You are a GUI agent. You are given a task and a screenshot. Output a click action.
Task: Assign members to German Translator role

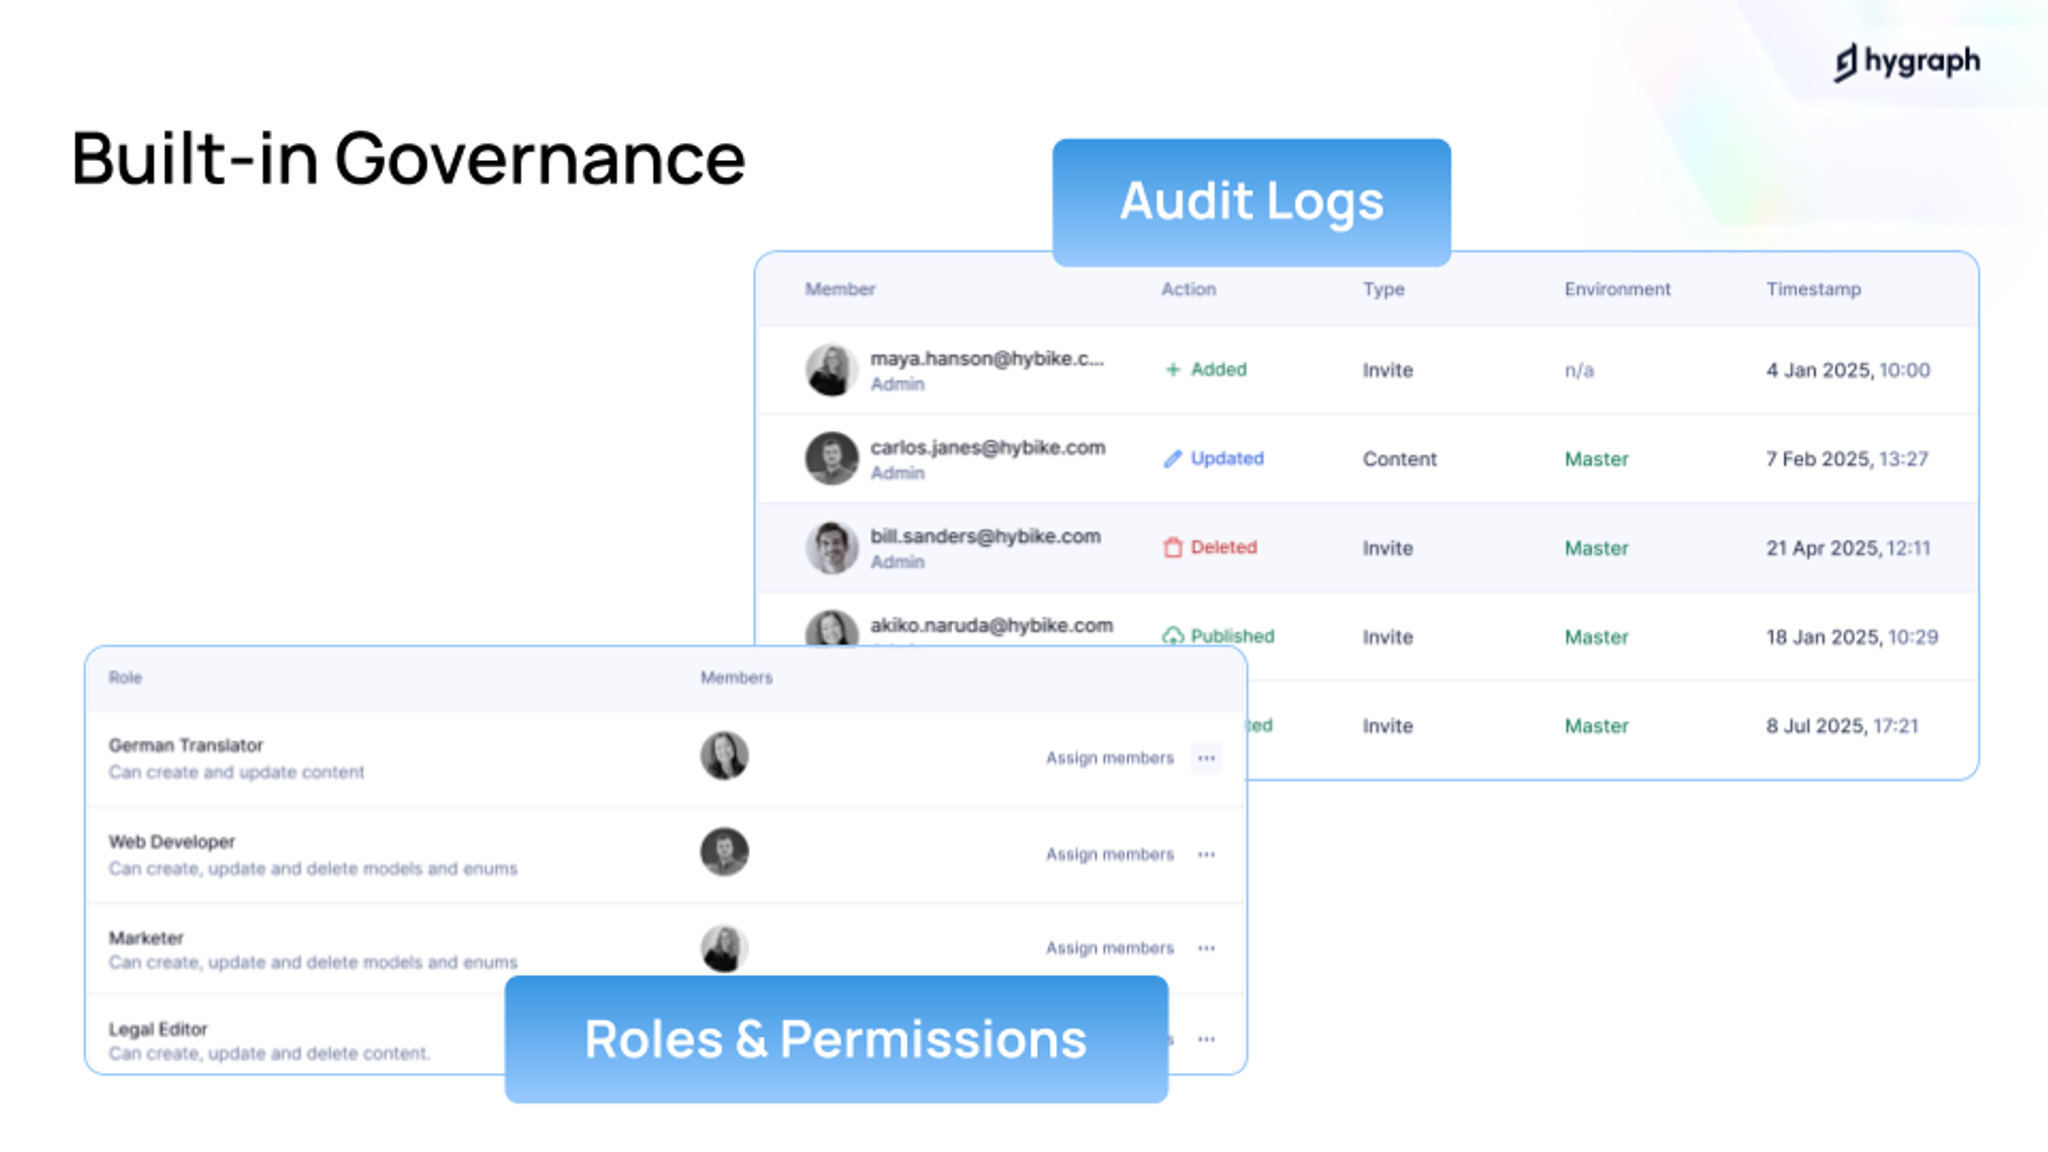(1109, 758)
